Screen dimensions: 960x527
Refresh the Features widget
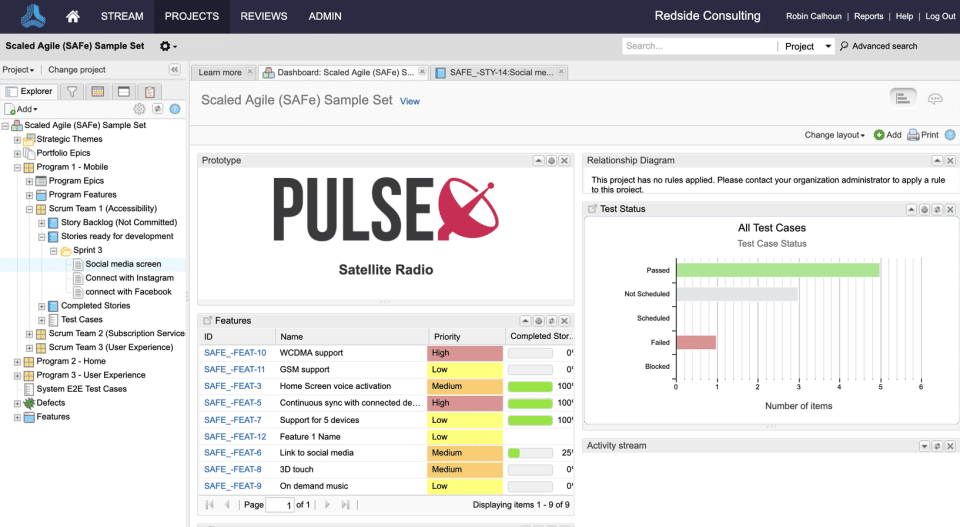point(552,321)
